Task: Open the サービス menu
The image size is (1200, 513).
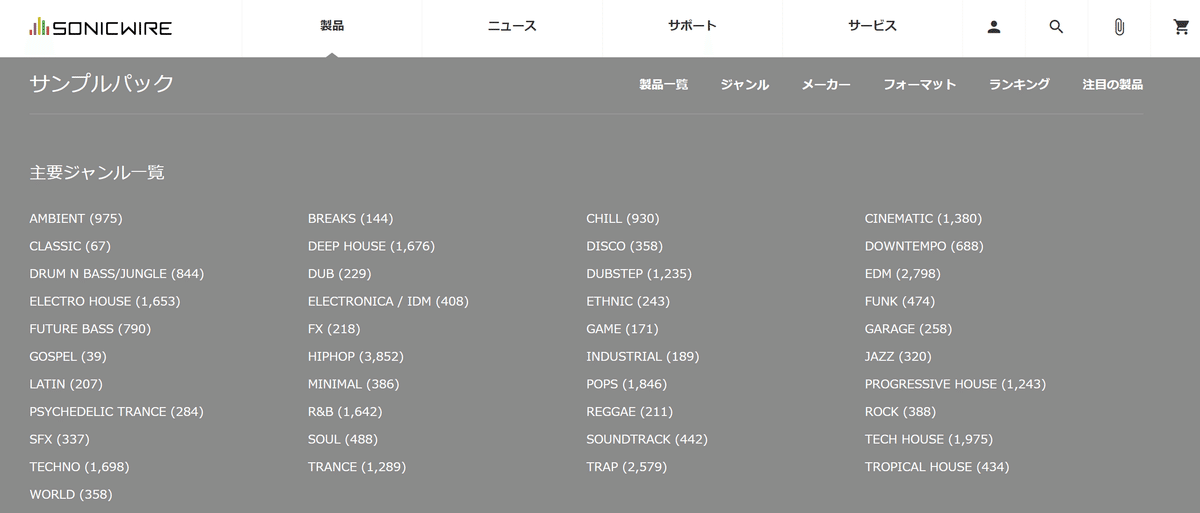Action: [x=872, y=26]
